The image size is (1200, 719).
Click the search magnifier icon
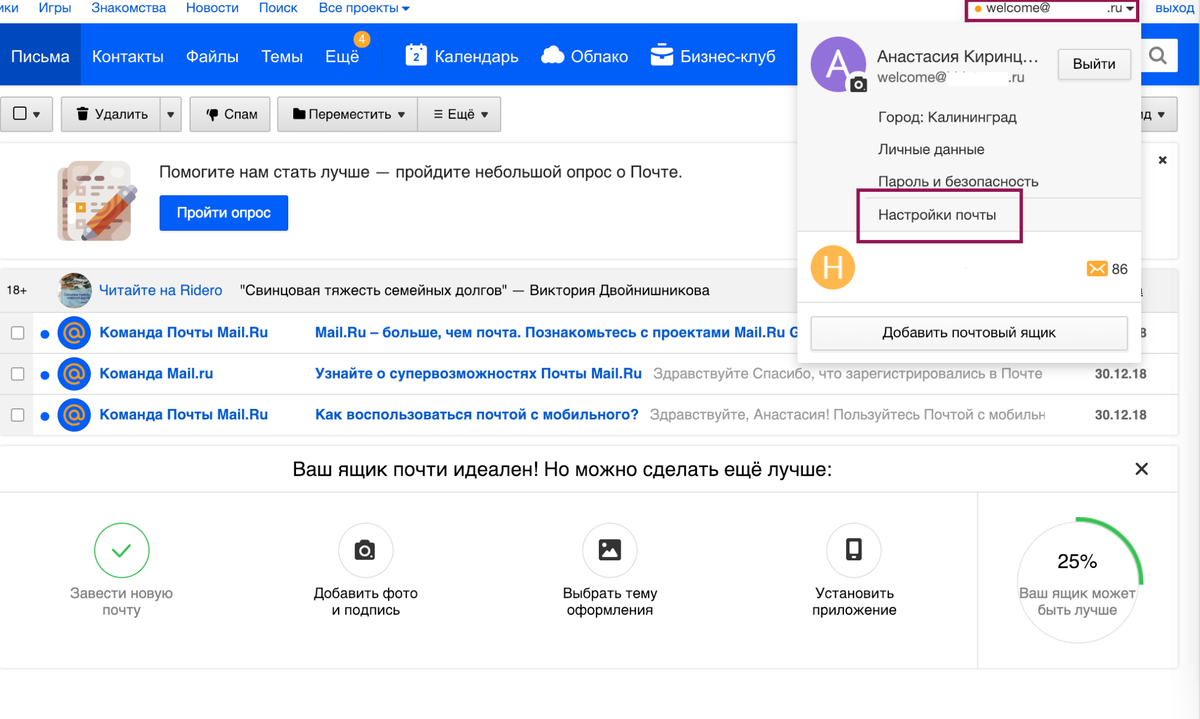(1158, 56)
